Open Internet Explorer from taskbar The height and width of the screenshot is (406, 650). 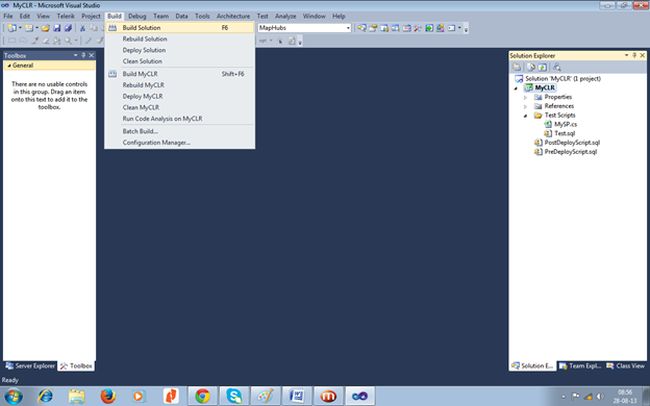tap(45, 396)
